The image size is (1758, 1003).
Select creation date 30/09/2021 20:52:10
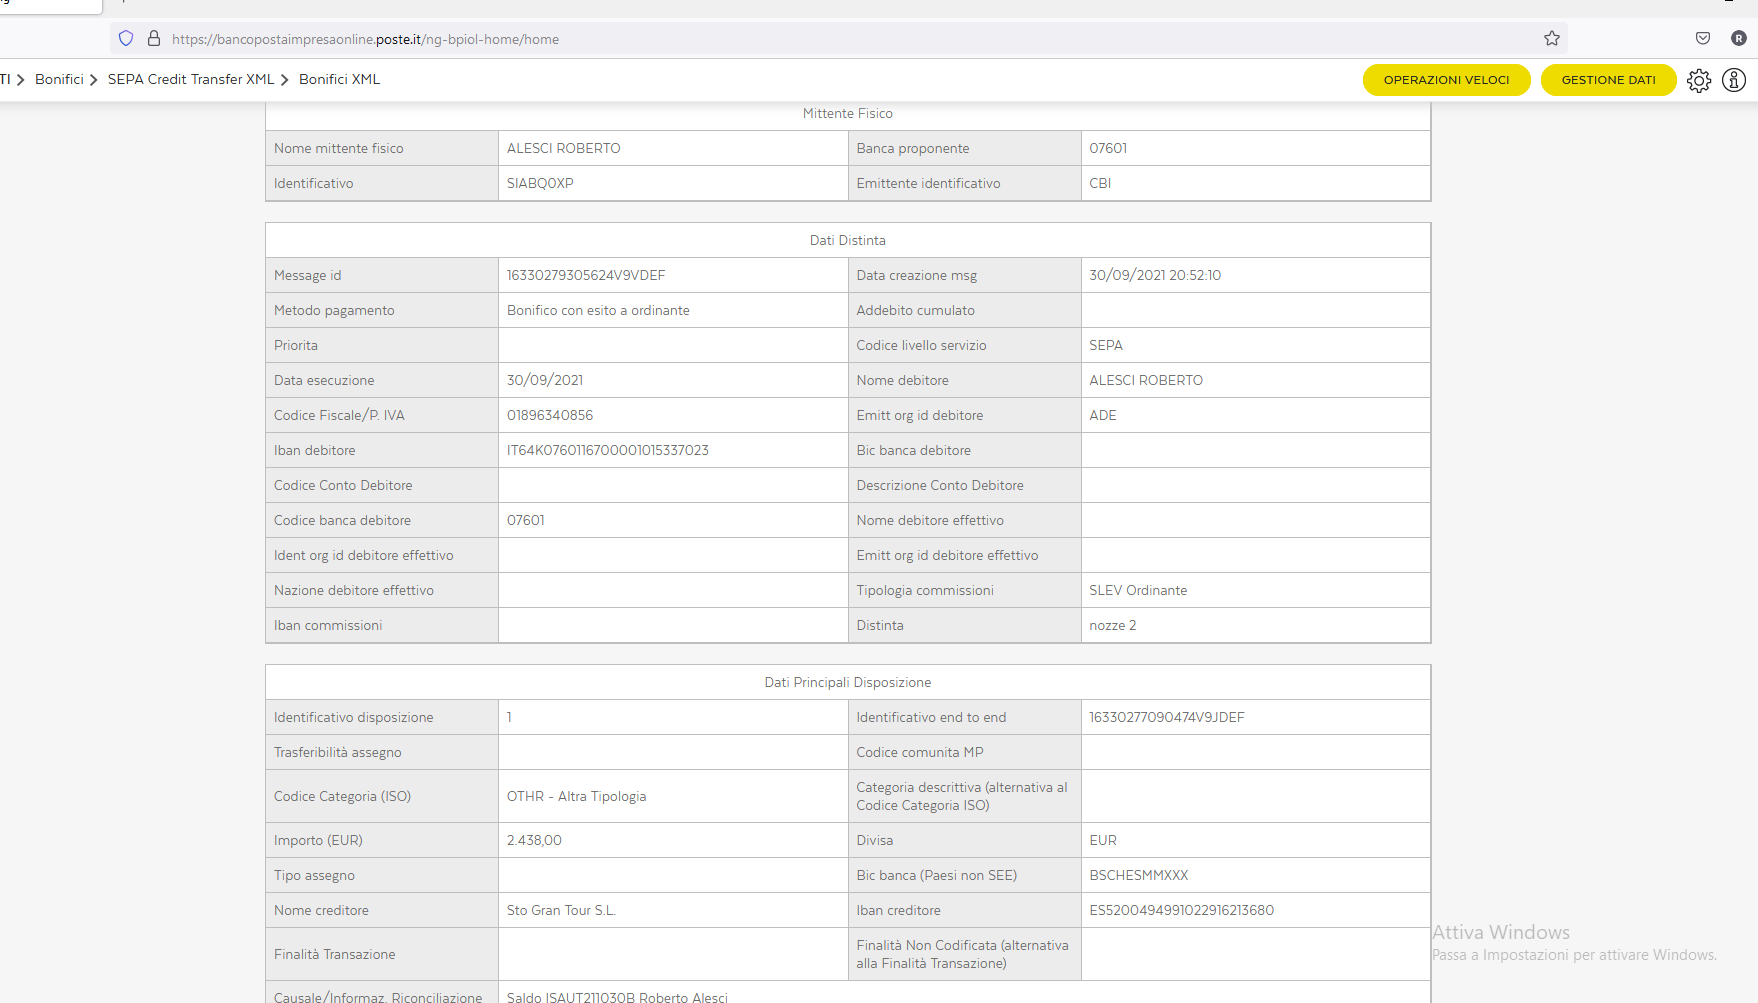pos(1155,276)
